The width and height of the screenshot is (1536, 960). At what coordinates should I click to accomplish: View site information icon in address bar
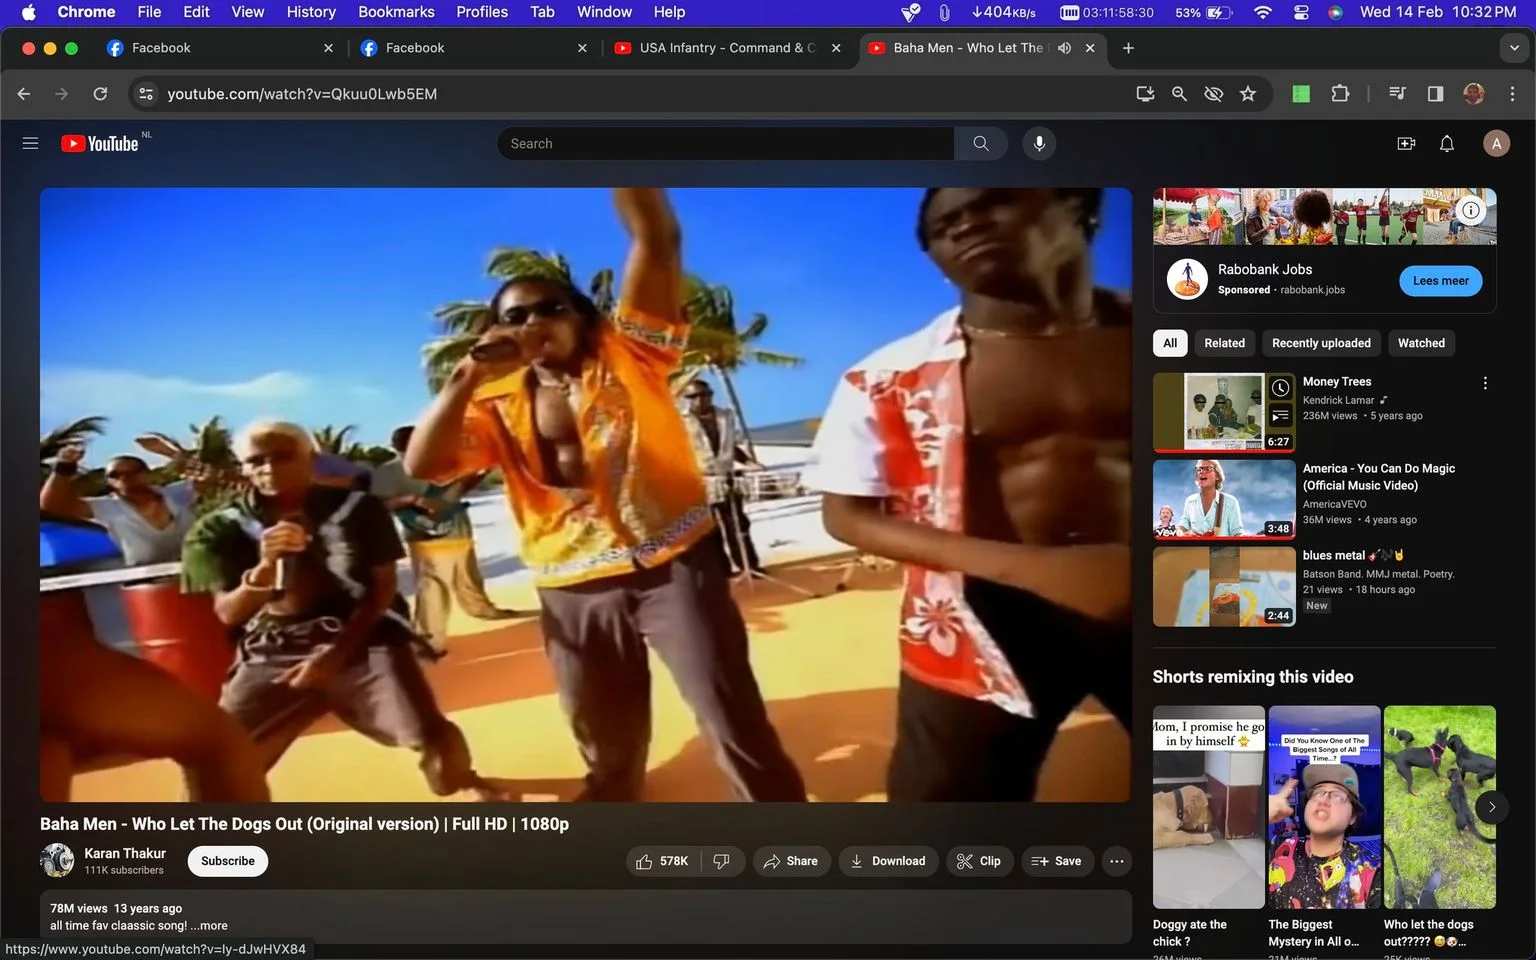(146, 94)
